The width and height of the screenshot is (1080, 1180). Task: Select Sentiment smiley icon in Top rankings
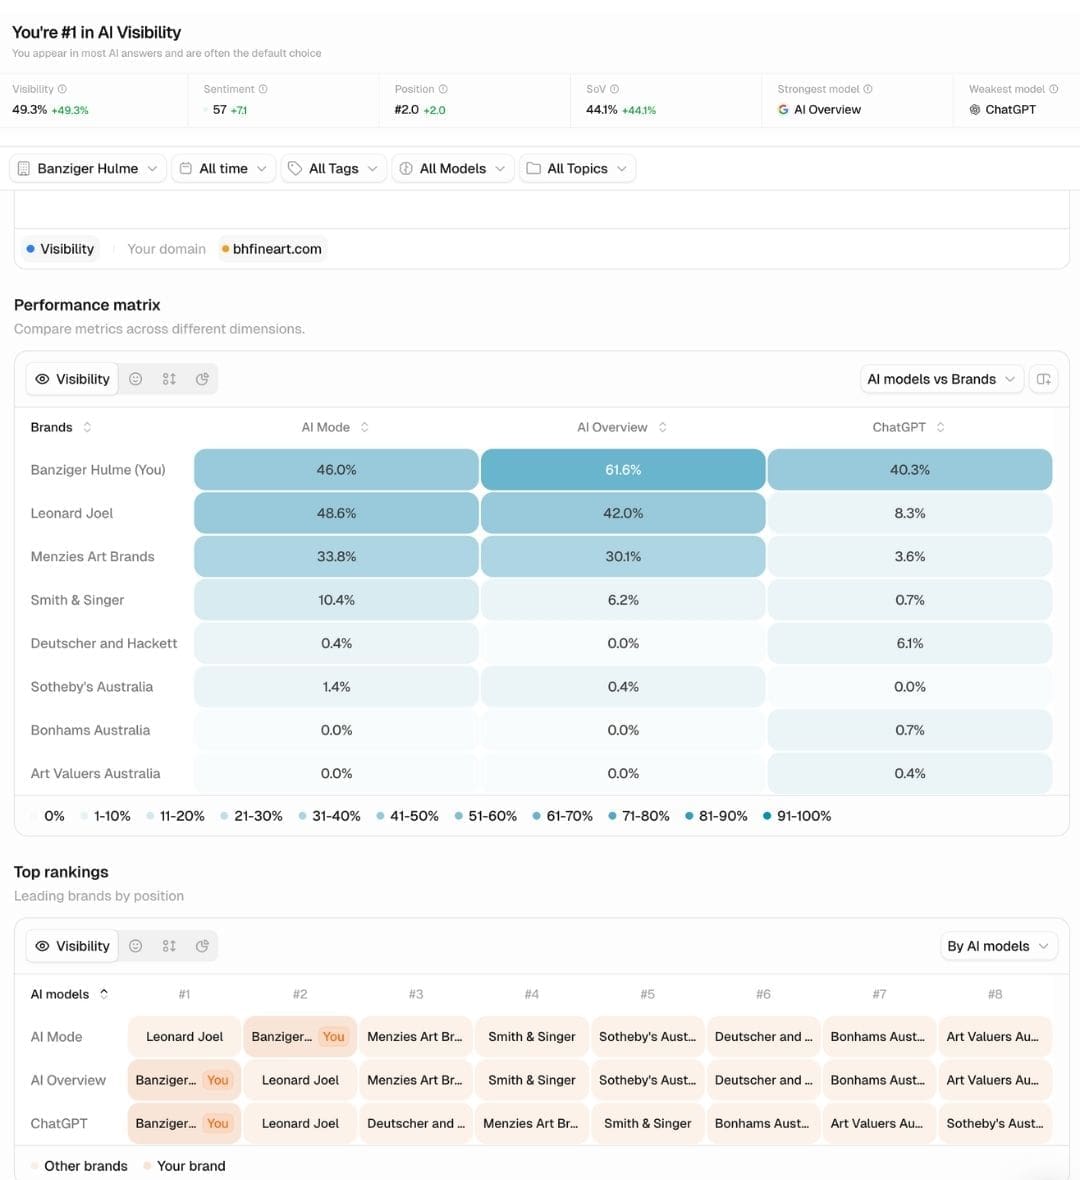coord(135,946)
